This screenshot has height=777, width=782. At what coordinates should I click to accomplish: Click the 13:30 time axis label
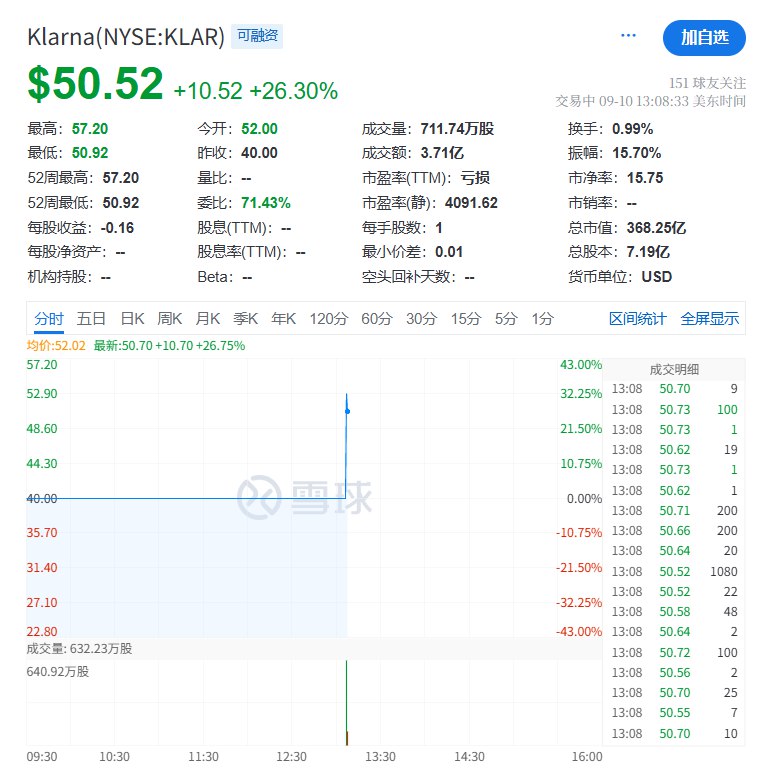(380, 757)
